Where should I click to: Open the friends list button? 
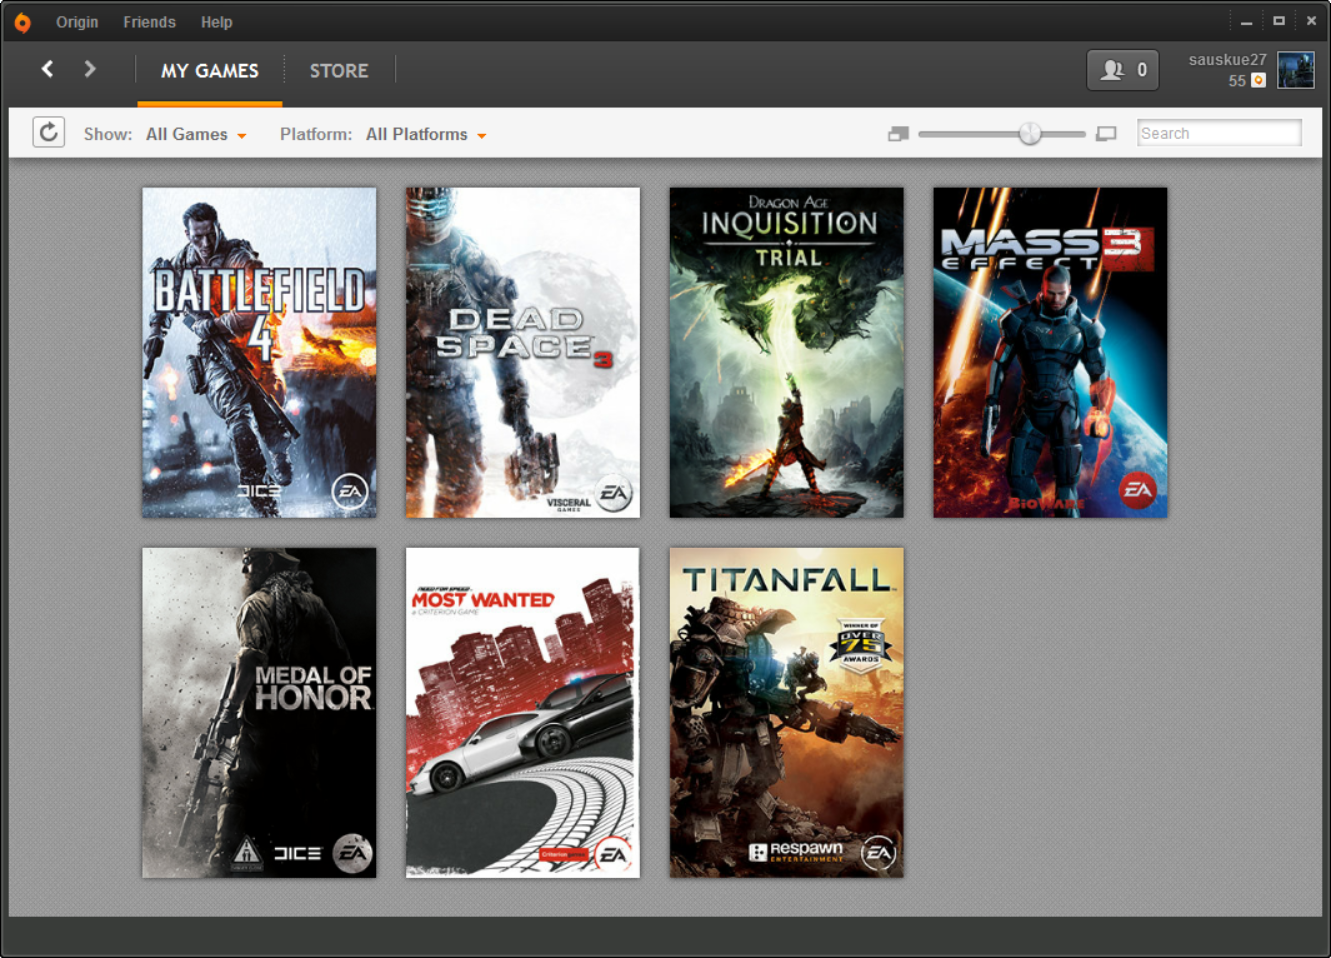[1123, 70]
